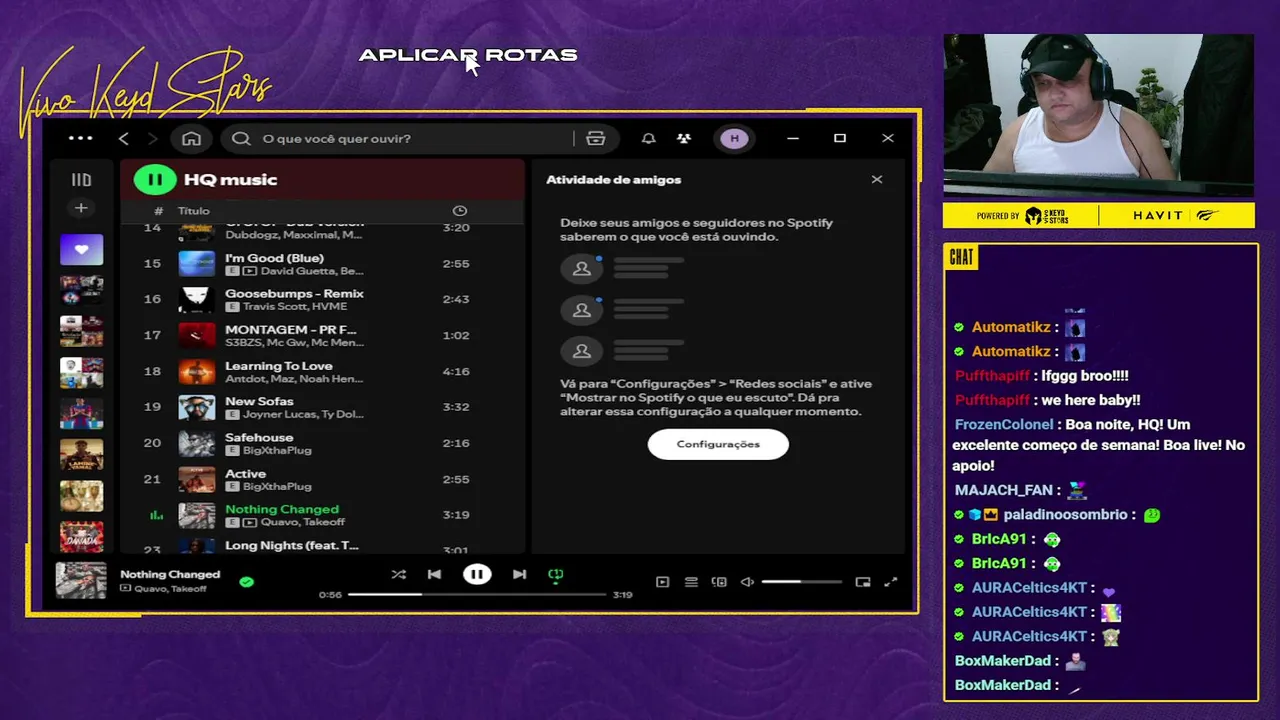The height and width of the screenshot is (720, 1280).
Task: Open the miniplayer icon
Action: (x=863, y=582)
